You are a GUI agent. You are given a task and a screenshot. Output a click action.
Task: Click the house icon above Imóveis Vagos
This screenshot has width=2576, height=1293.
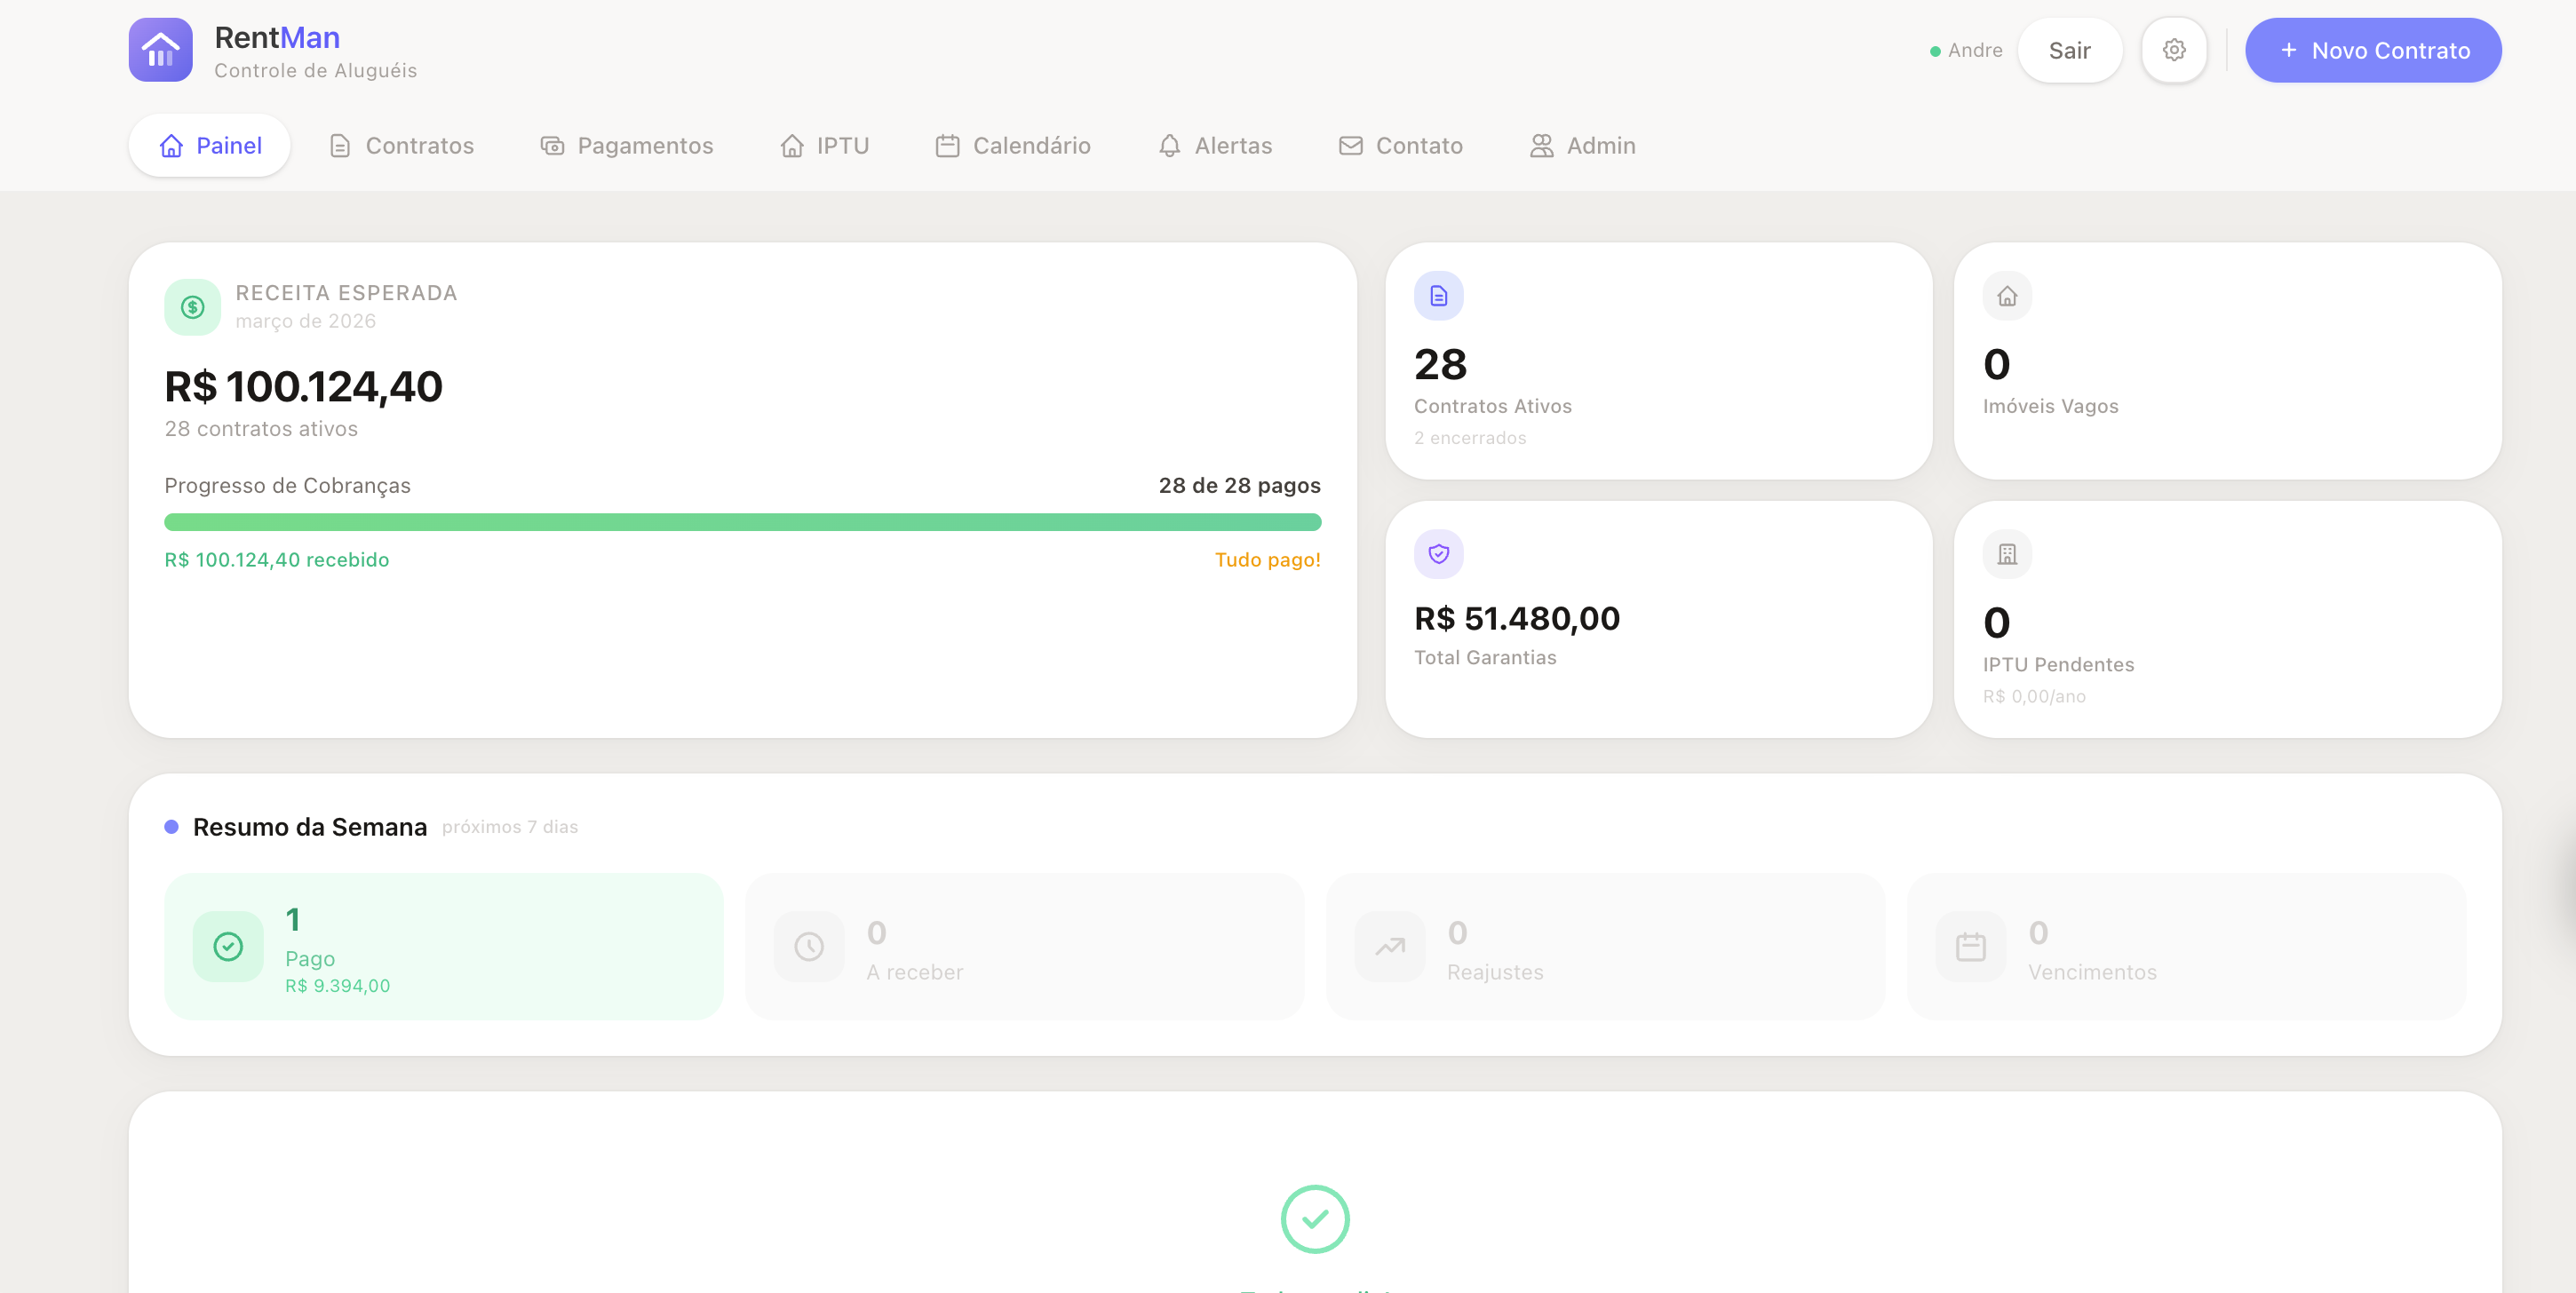point(2006,296)
